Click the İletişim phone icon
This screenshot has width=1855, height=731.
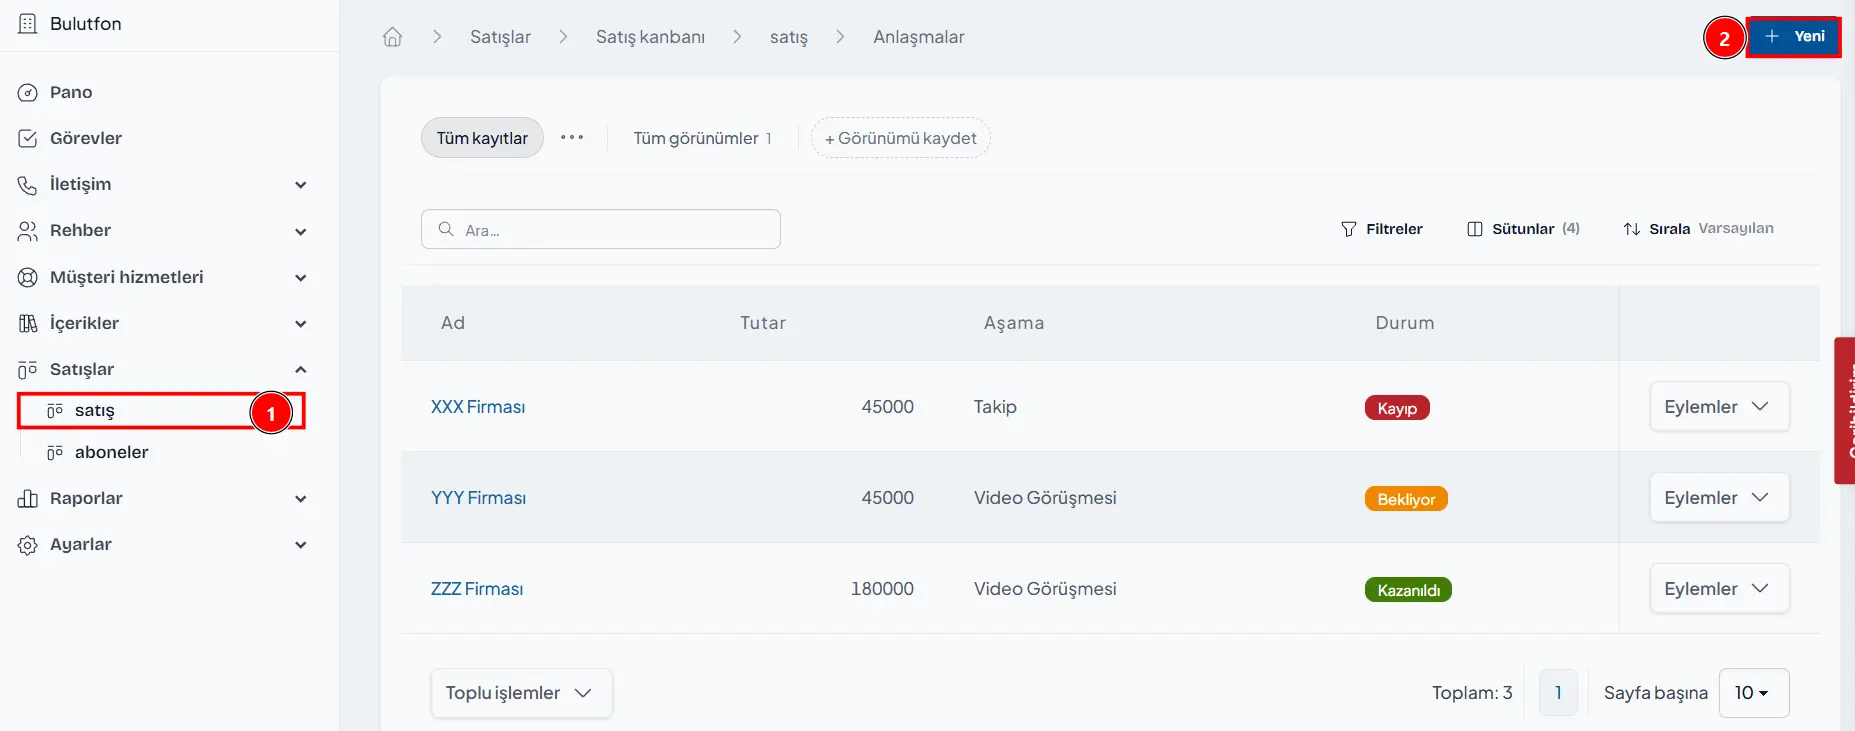pyautogui.click(x=27, y=185)
